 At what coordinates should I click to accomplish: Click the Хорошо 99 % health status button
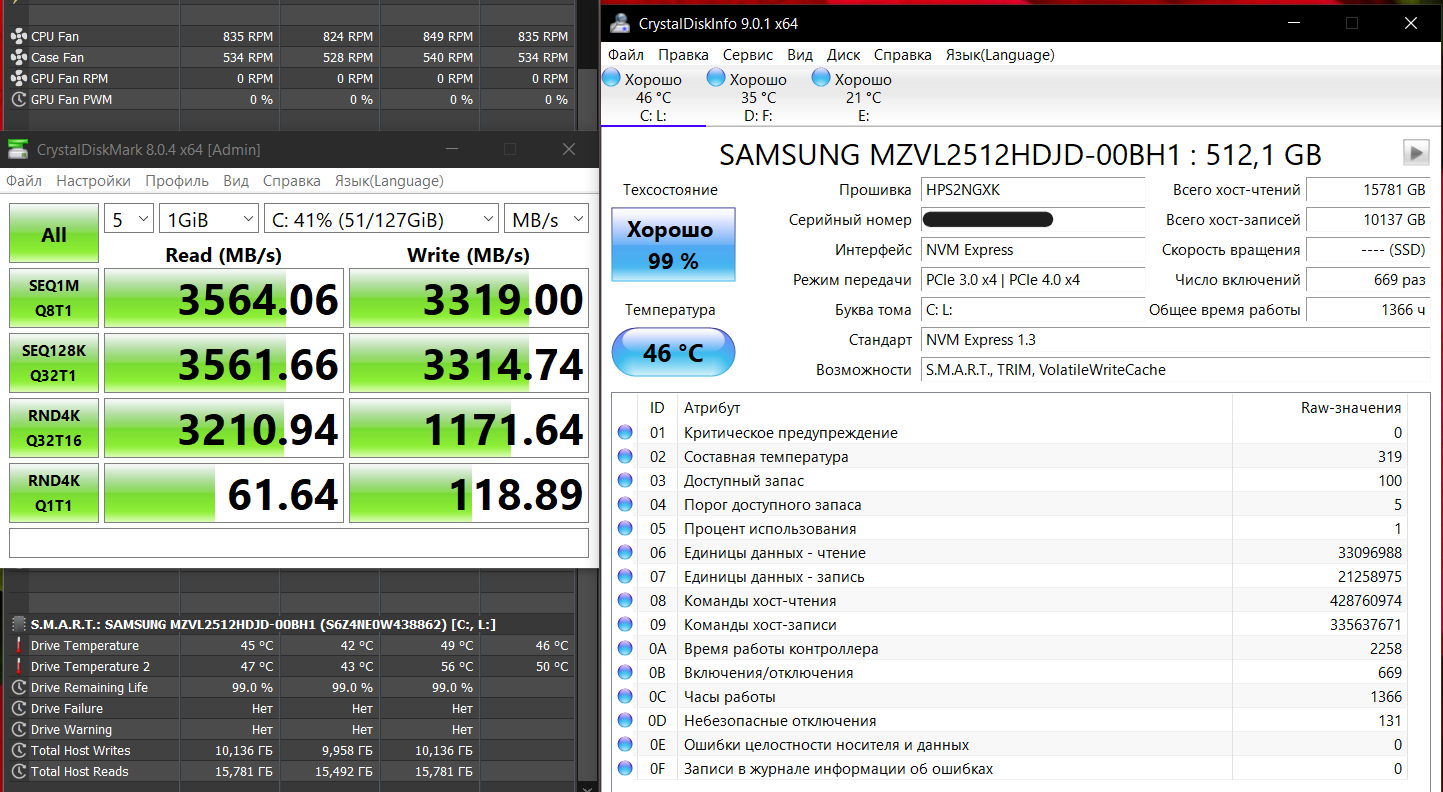click(x=673, y=245)
